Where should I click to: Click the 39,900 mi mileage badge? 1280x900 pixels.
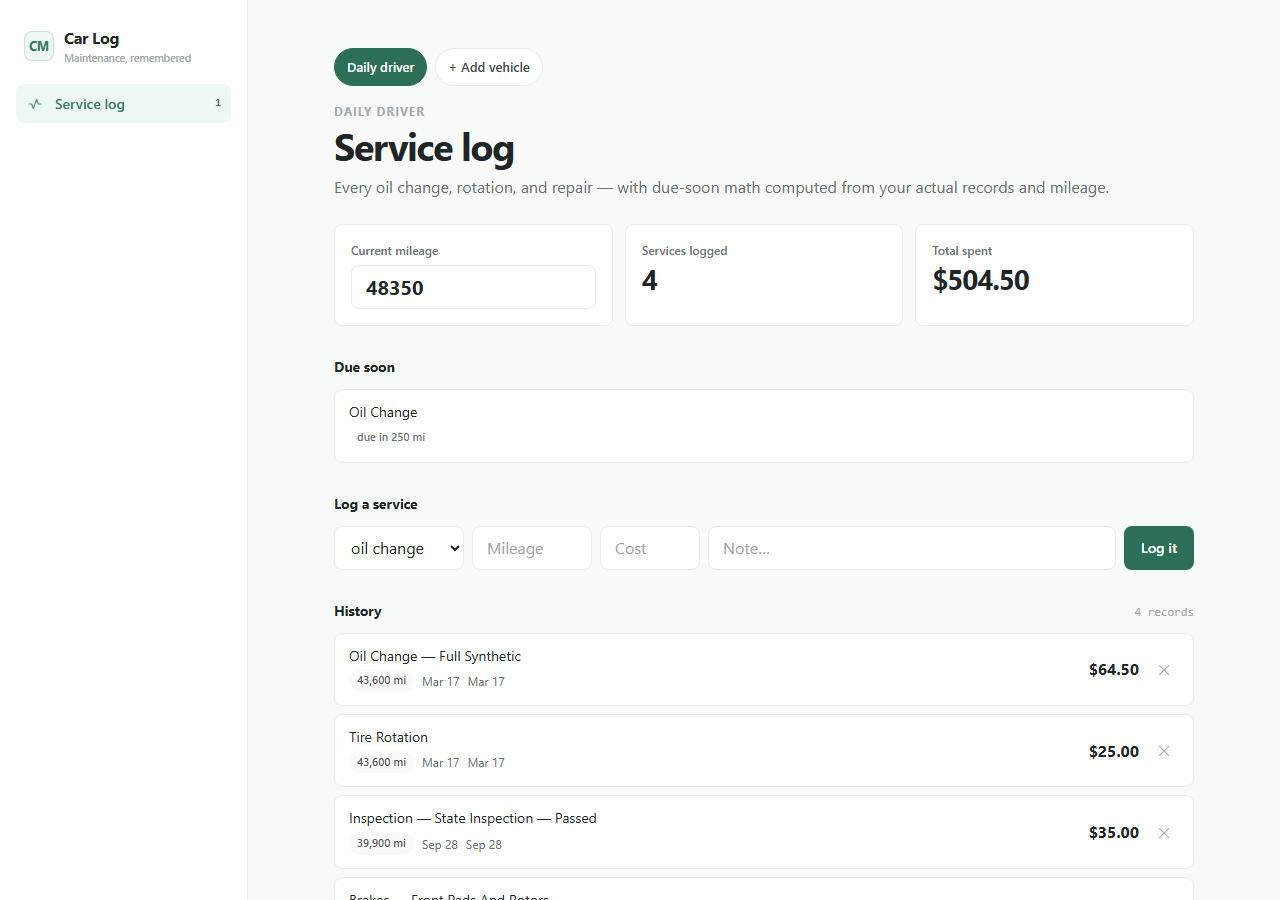[x=381, y=843]
